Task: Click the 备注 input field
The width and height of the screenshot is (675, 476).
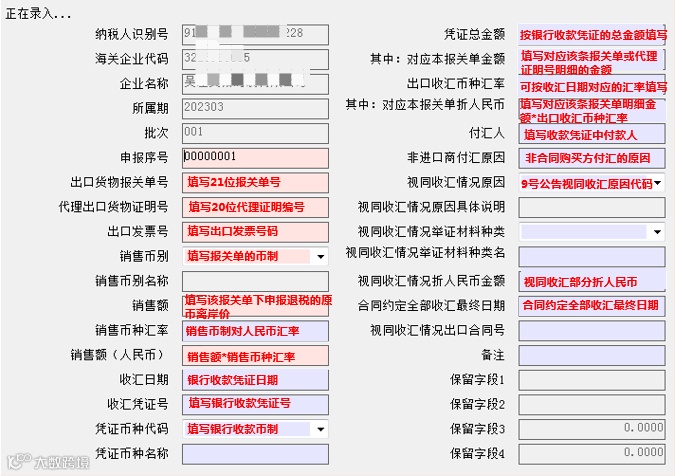Action: pos(592,355)
